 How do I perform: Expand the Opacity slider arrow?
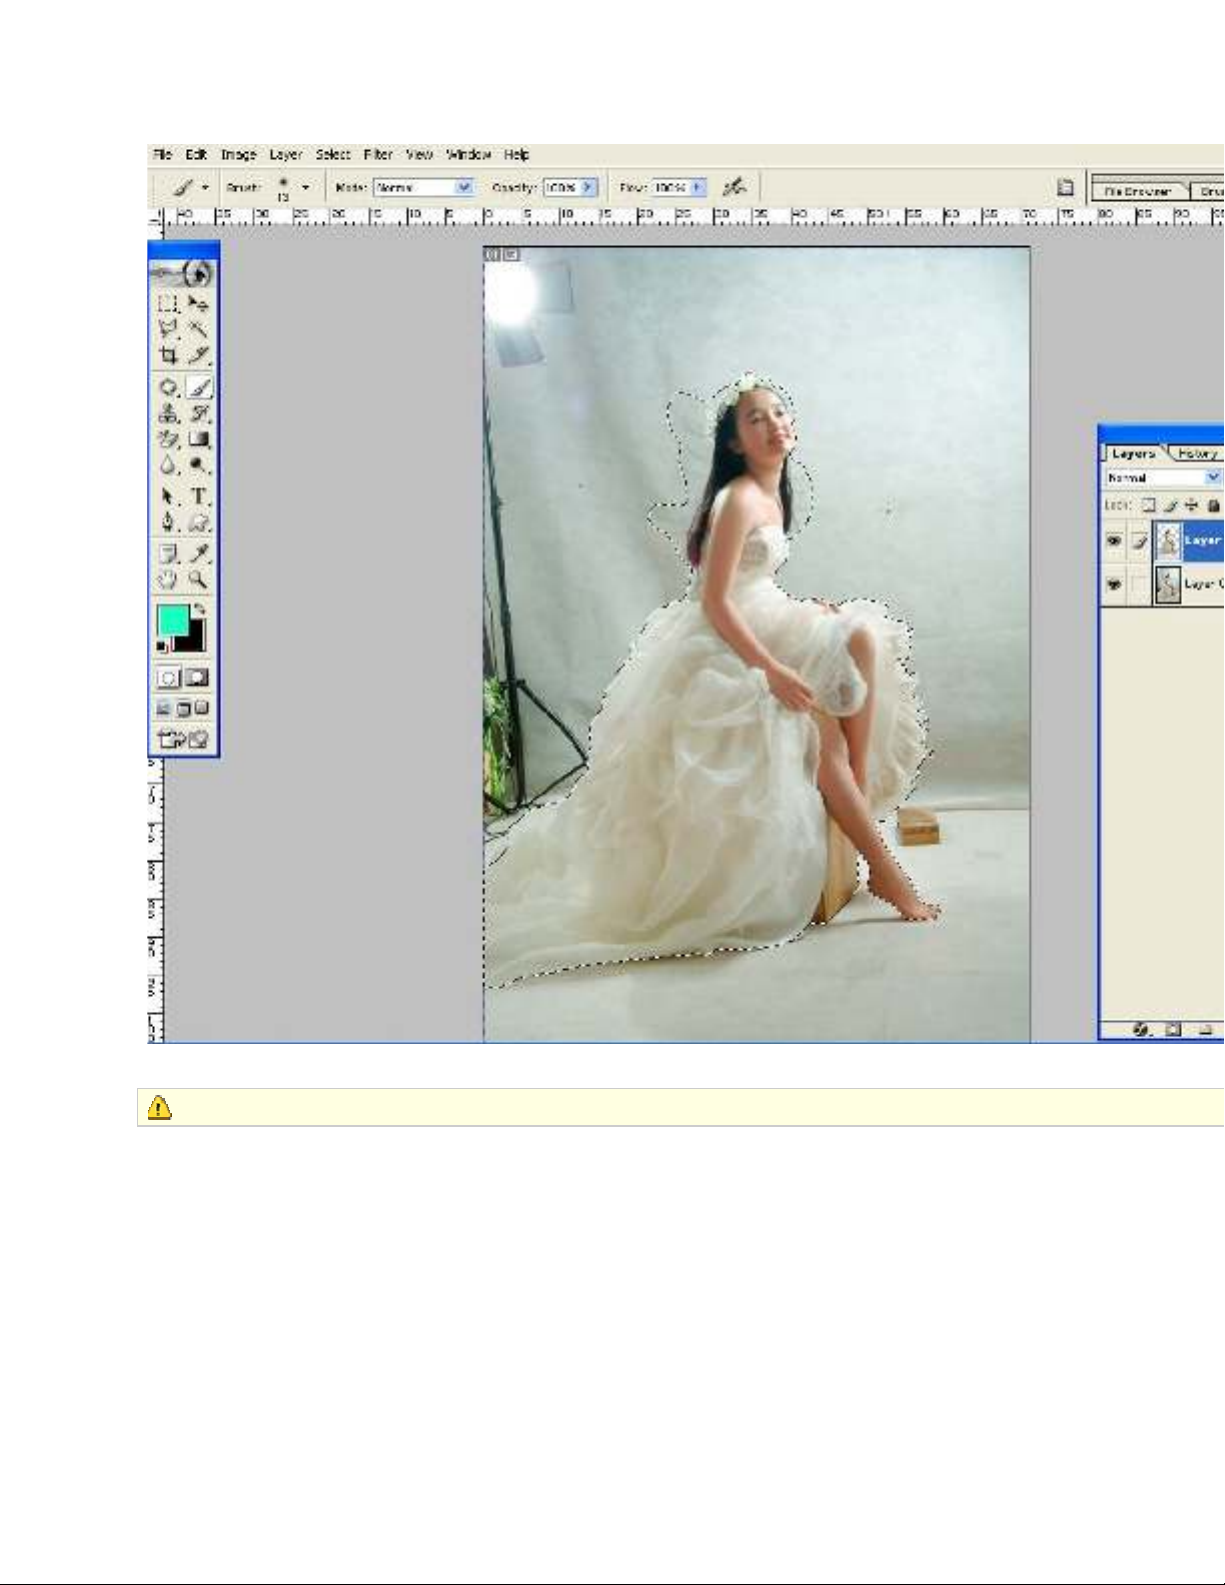(588, 187)
